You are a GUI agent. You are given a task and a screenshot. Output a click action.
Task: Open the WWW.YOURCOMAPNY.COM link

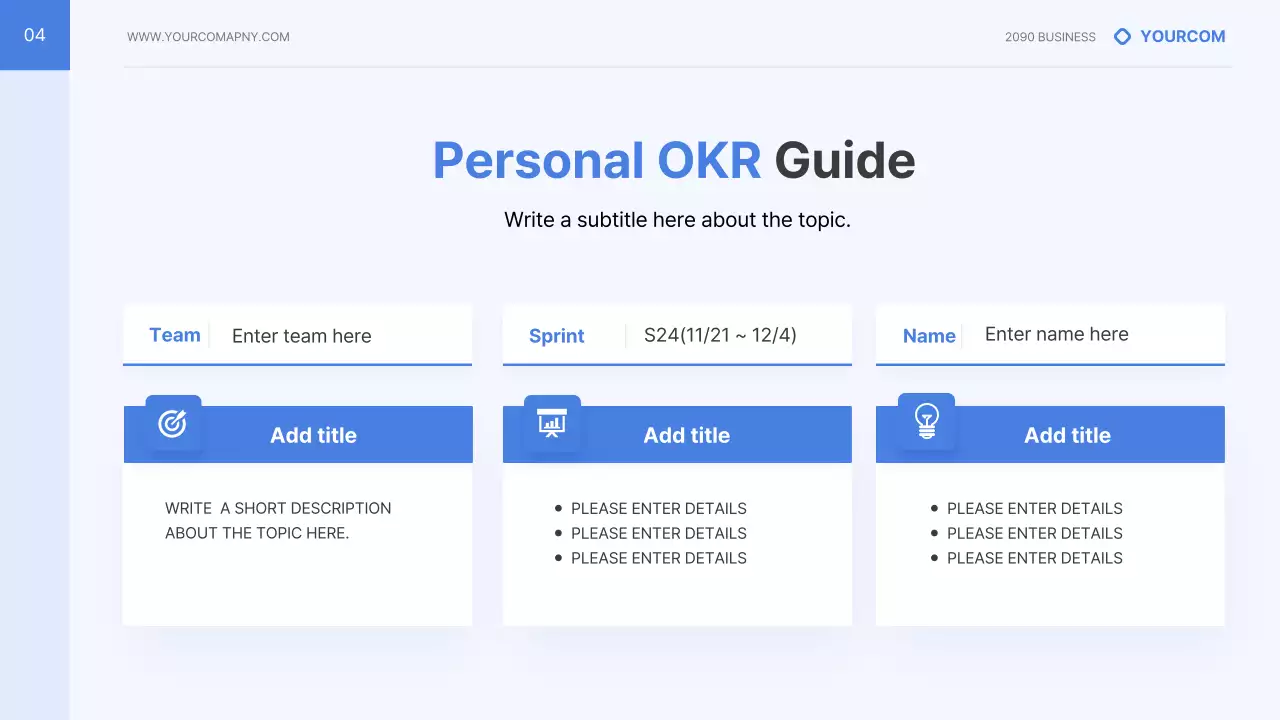pos(208,37)
